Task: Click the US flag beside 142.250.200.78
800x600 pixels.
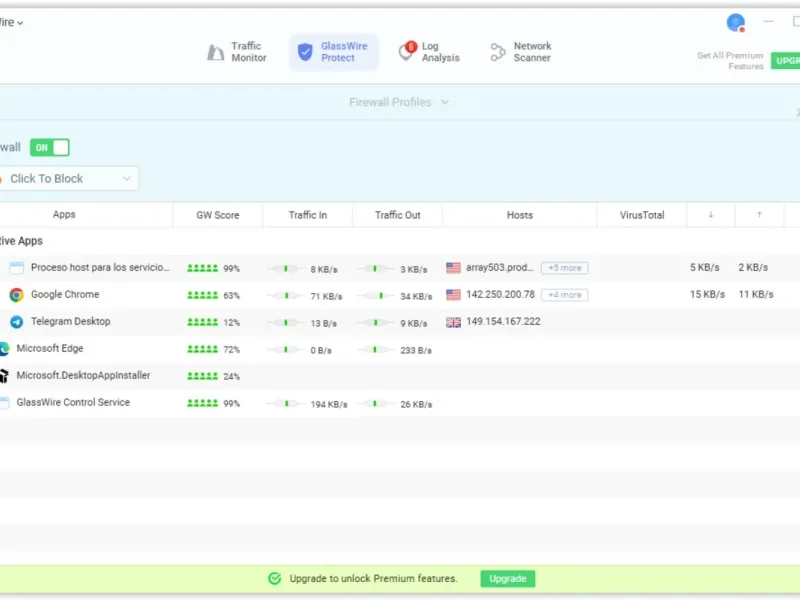Action: coord(454,295)
